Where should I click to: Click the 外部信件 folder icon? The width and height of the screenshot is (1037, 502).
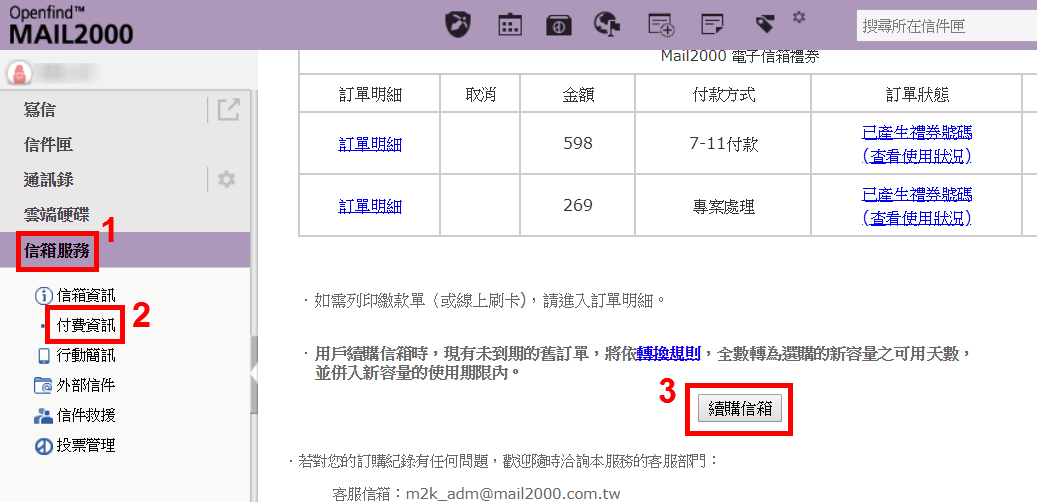click(42, 386)
